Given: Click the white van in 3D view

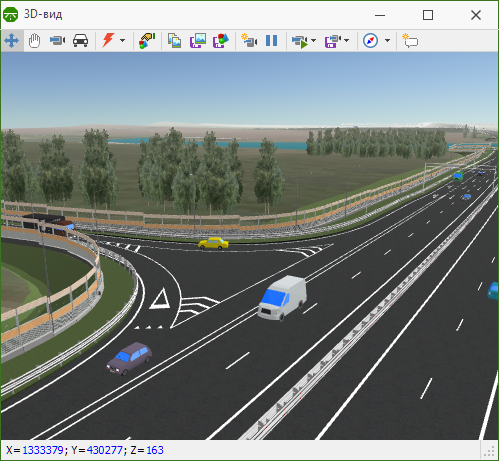Looking at the screenshot, I should point(282,298).
